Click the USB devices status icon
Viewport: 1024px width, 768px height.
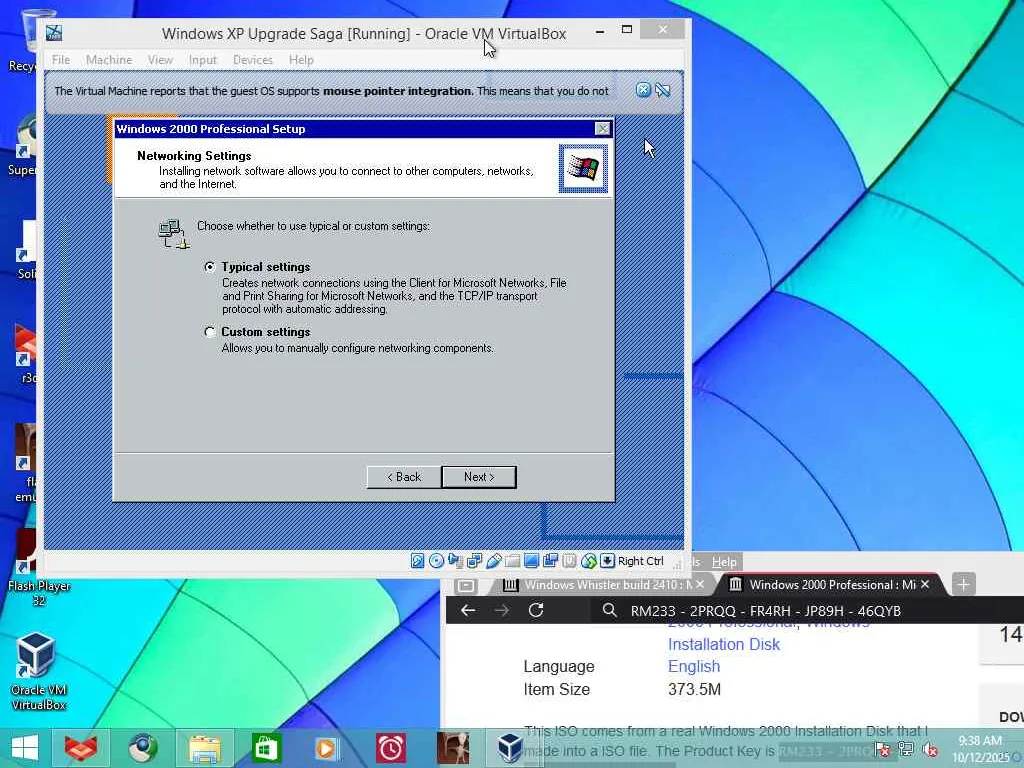(x=494, y=560)
